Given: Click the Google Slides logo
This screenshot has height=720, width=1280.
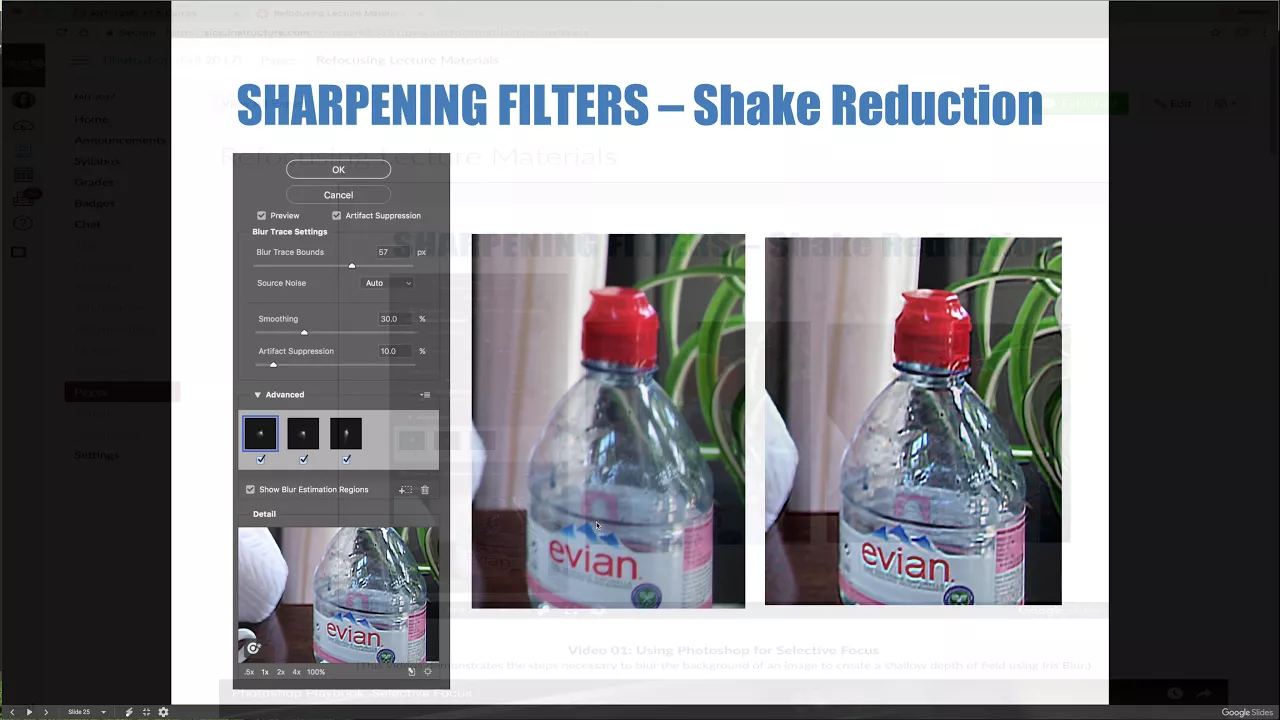Looking at the screenshot, I should [1247, 712].
